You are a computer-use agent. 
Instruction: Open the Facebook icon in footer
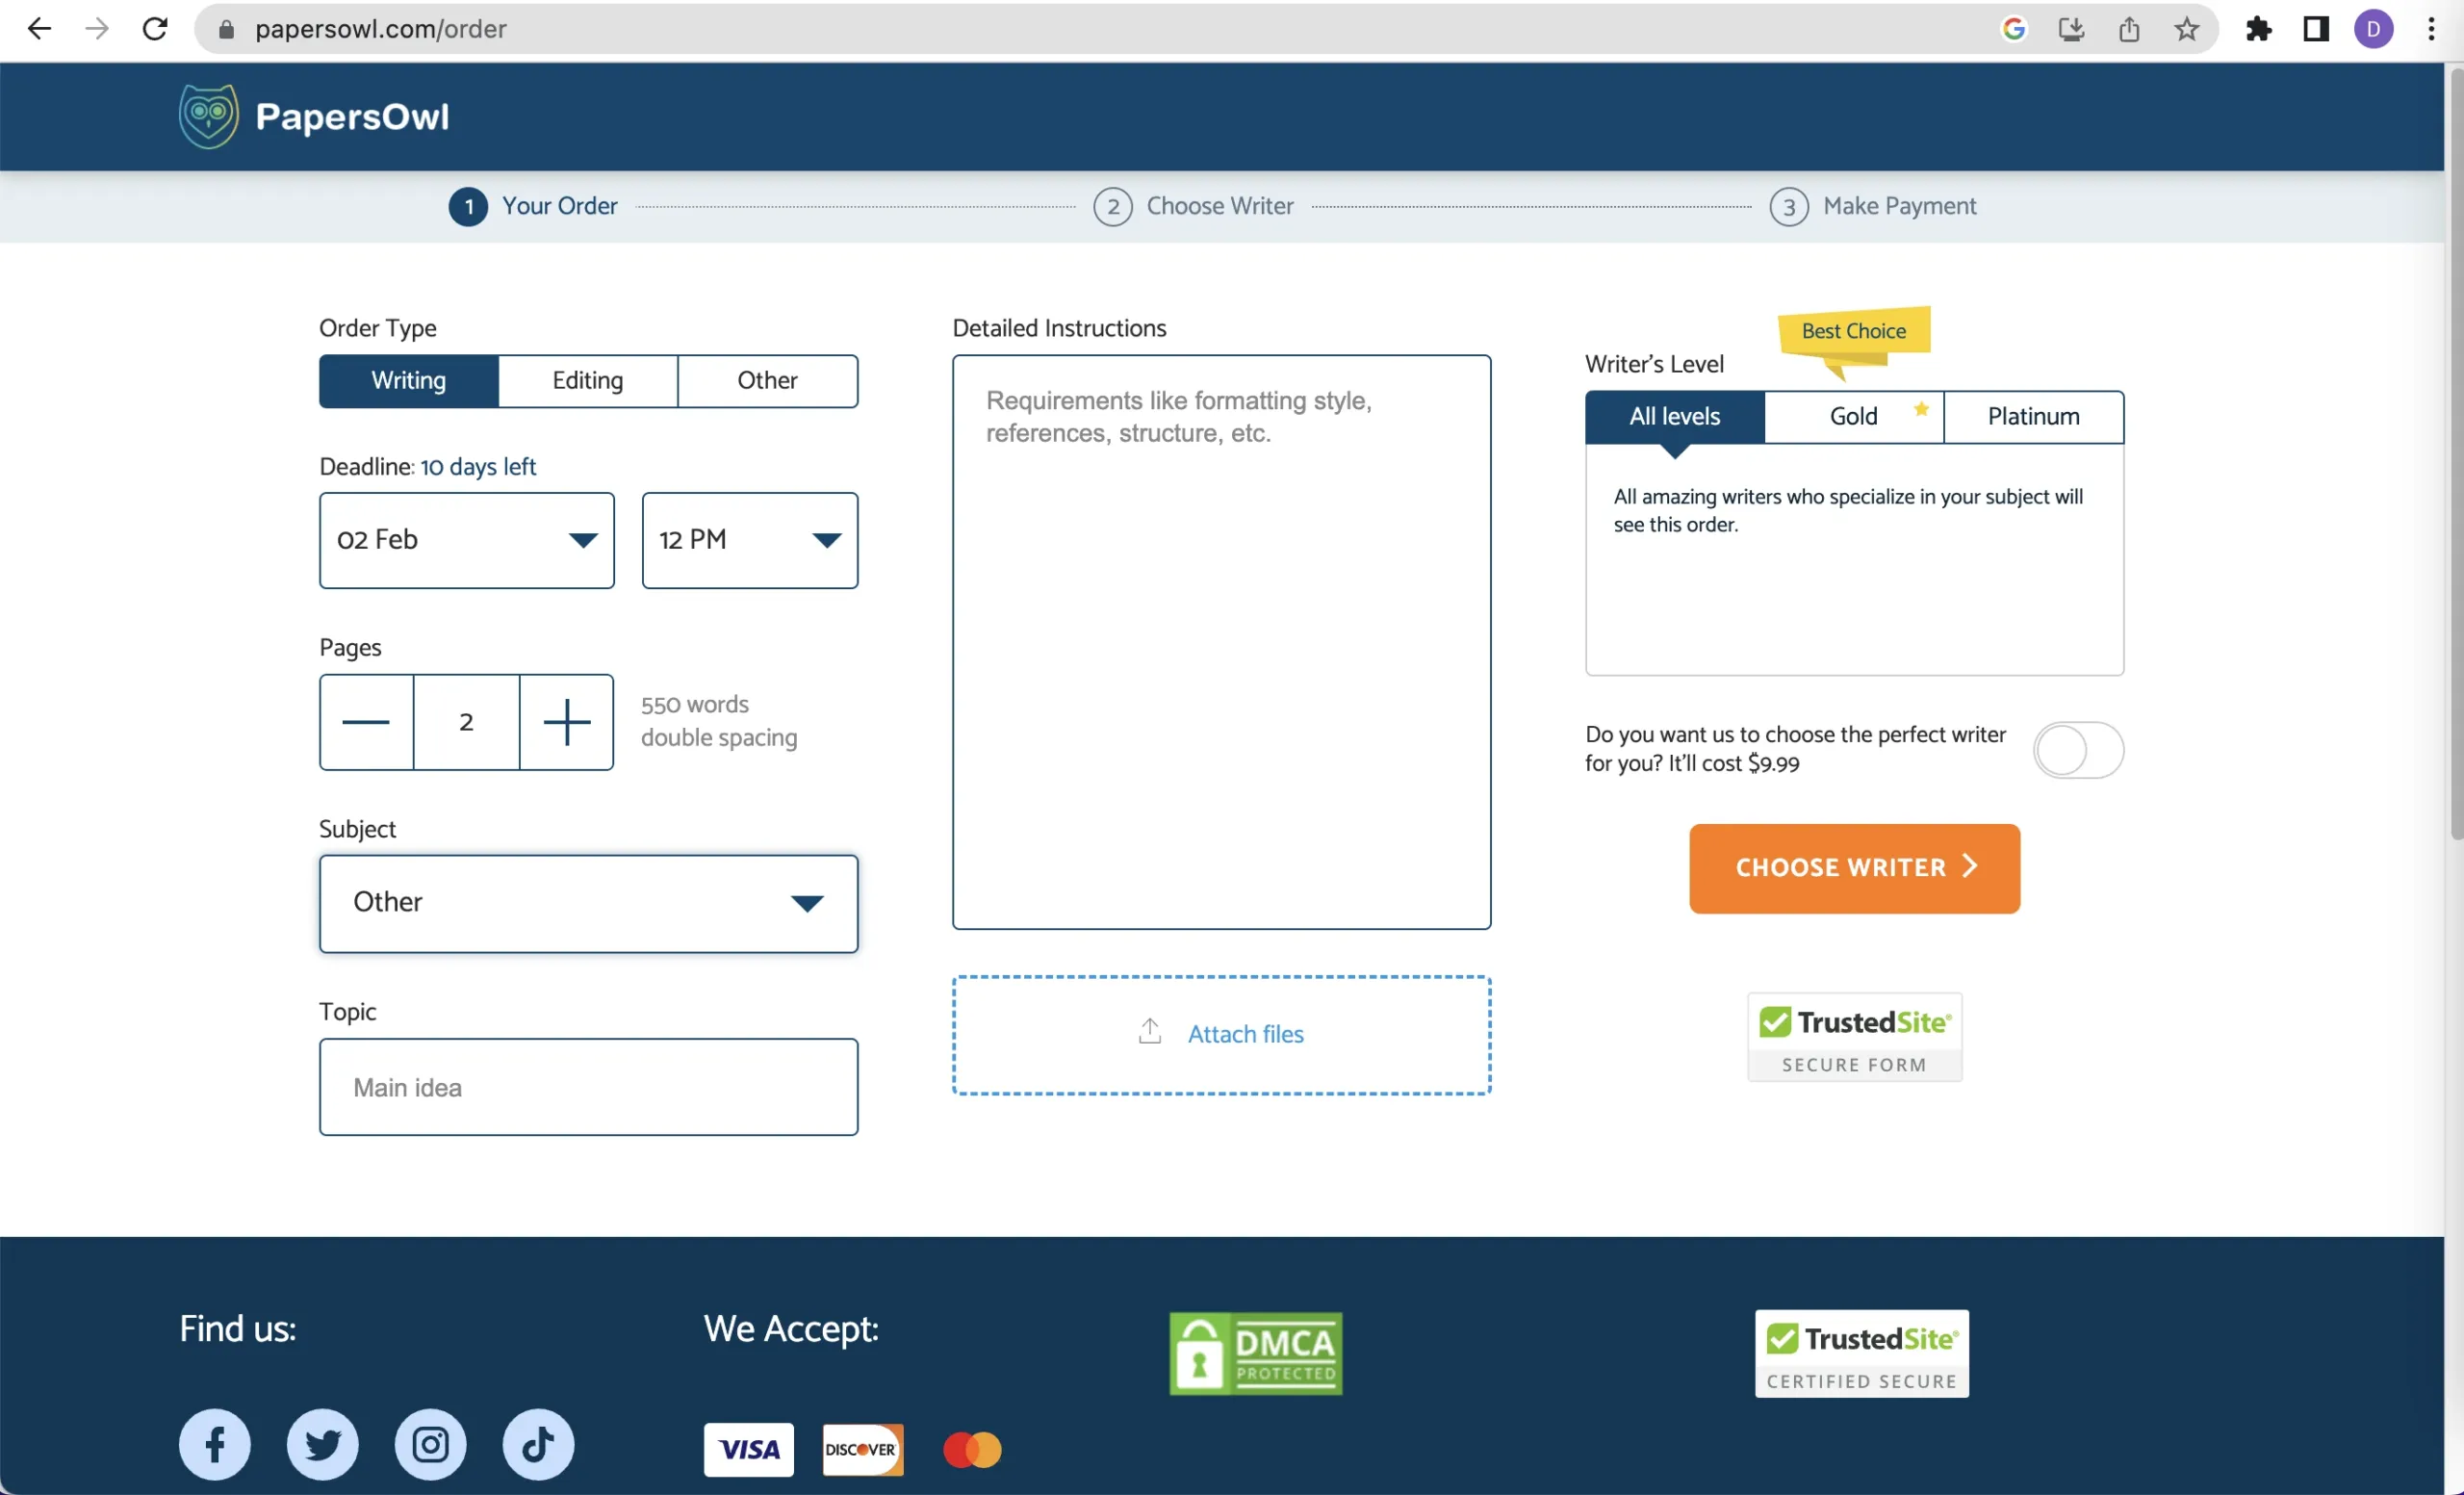coord(214,1444)
